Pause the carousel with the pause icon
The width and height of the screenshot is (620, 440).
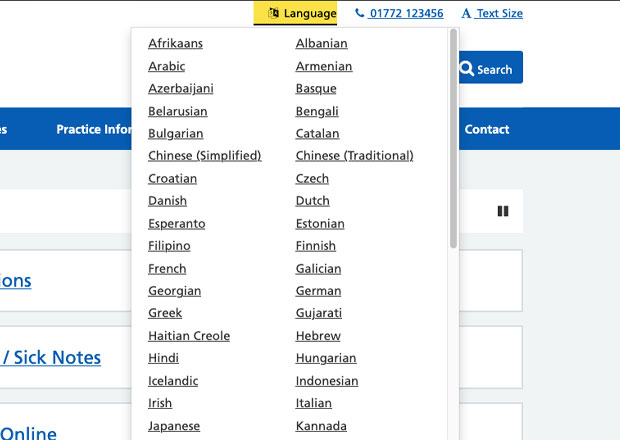tap(503, 211)
